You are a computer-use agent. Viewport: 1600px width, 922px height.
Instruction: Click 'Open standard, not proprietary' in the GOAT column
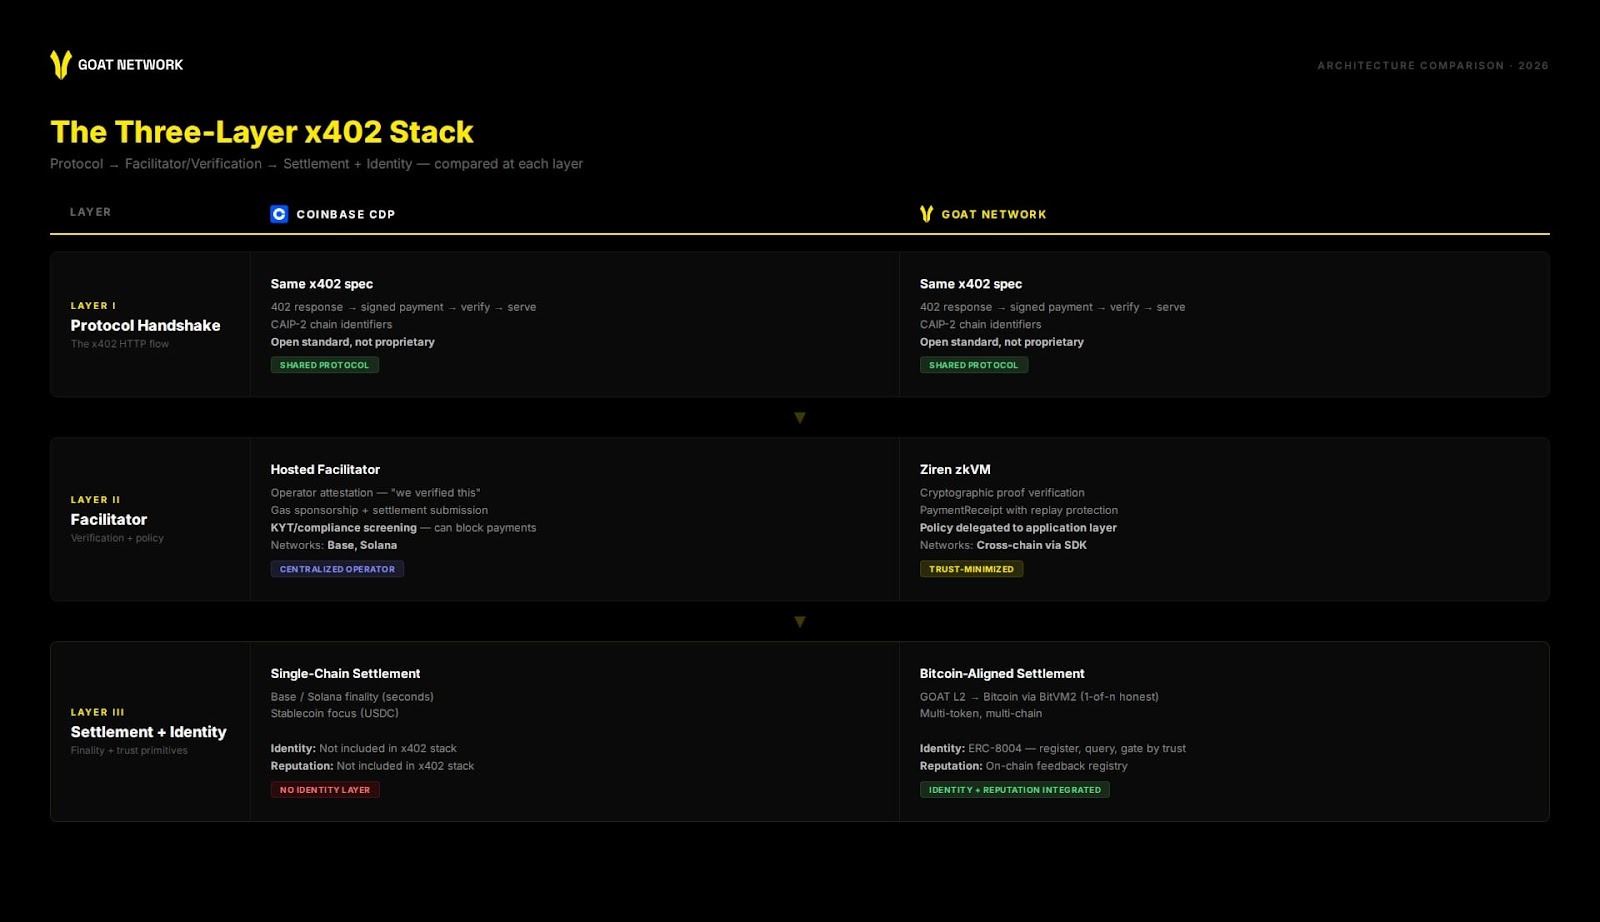[x=1002, y=342]
